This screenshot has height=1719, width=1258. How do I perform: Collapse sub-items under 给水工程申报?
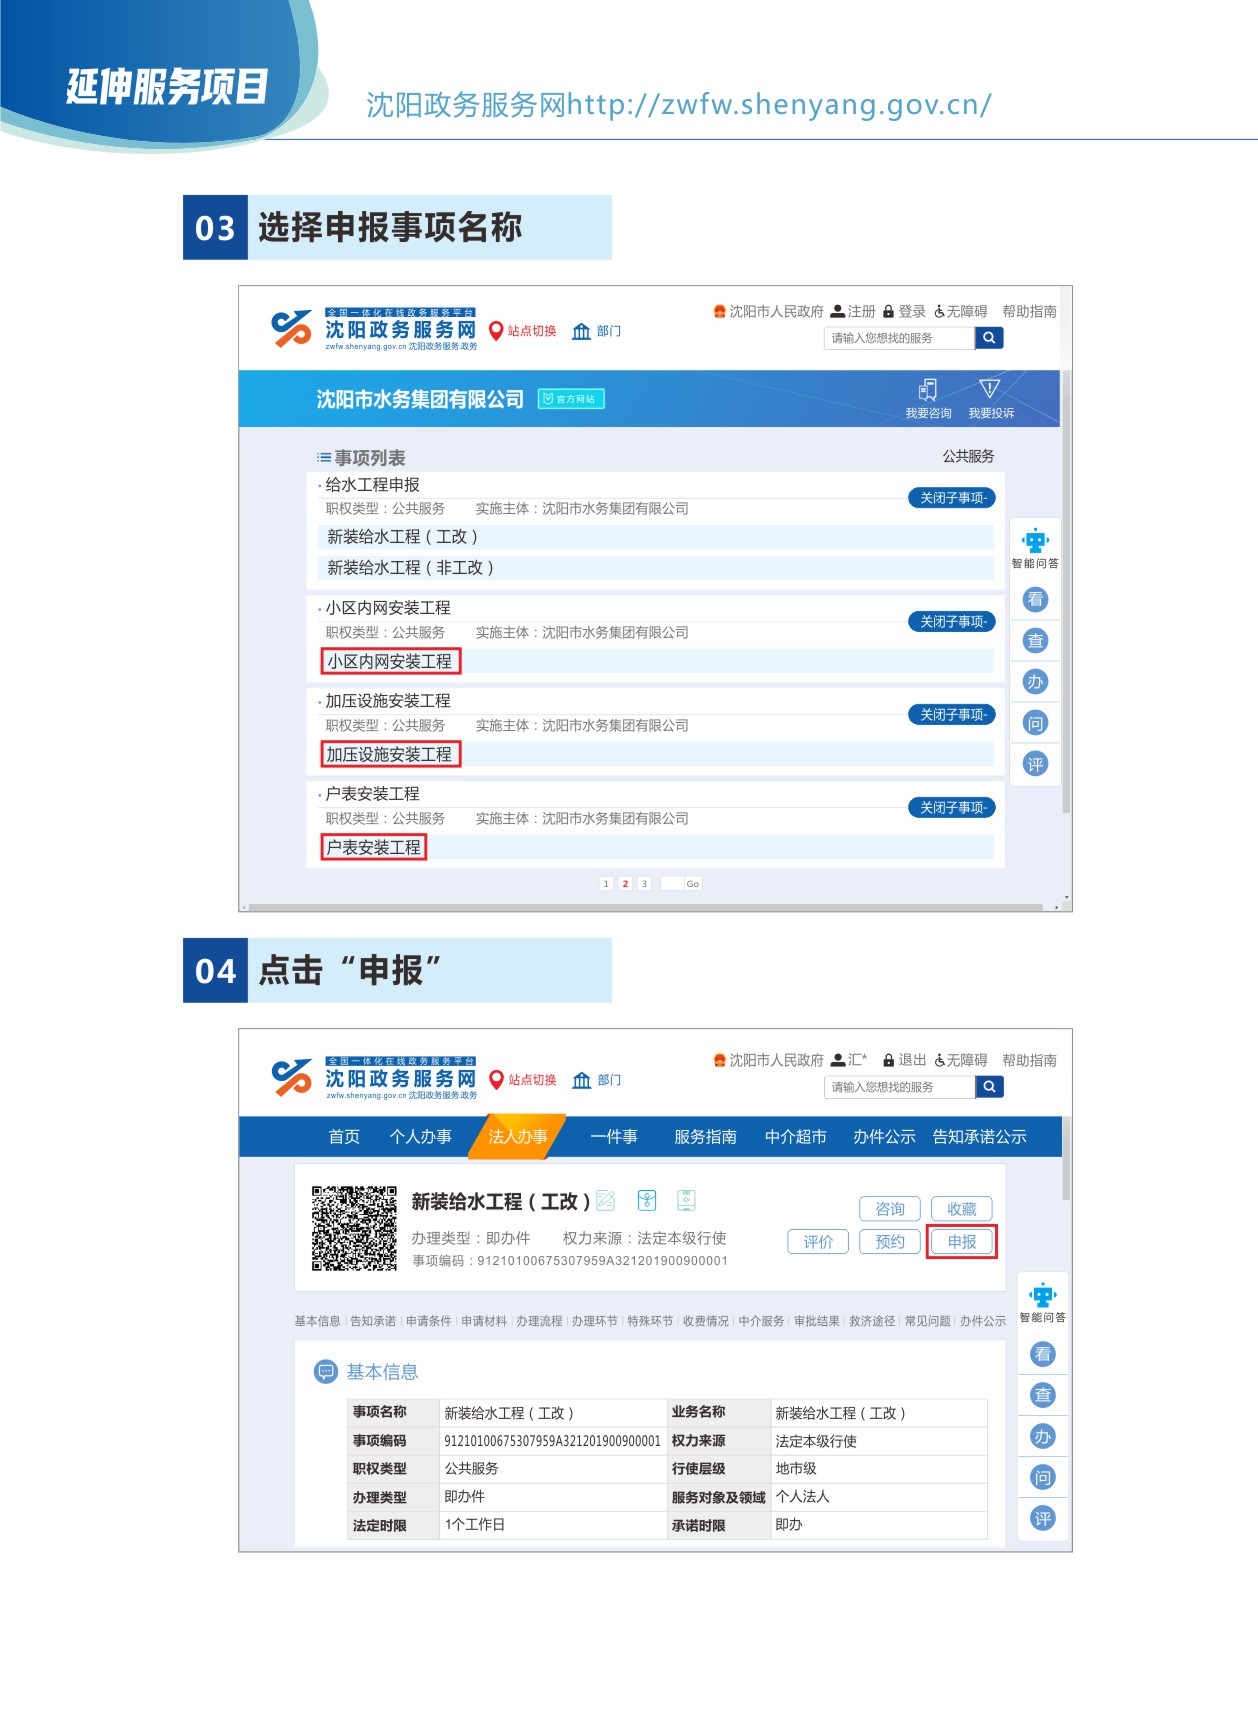951,498
